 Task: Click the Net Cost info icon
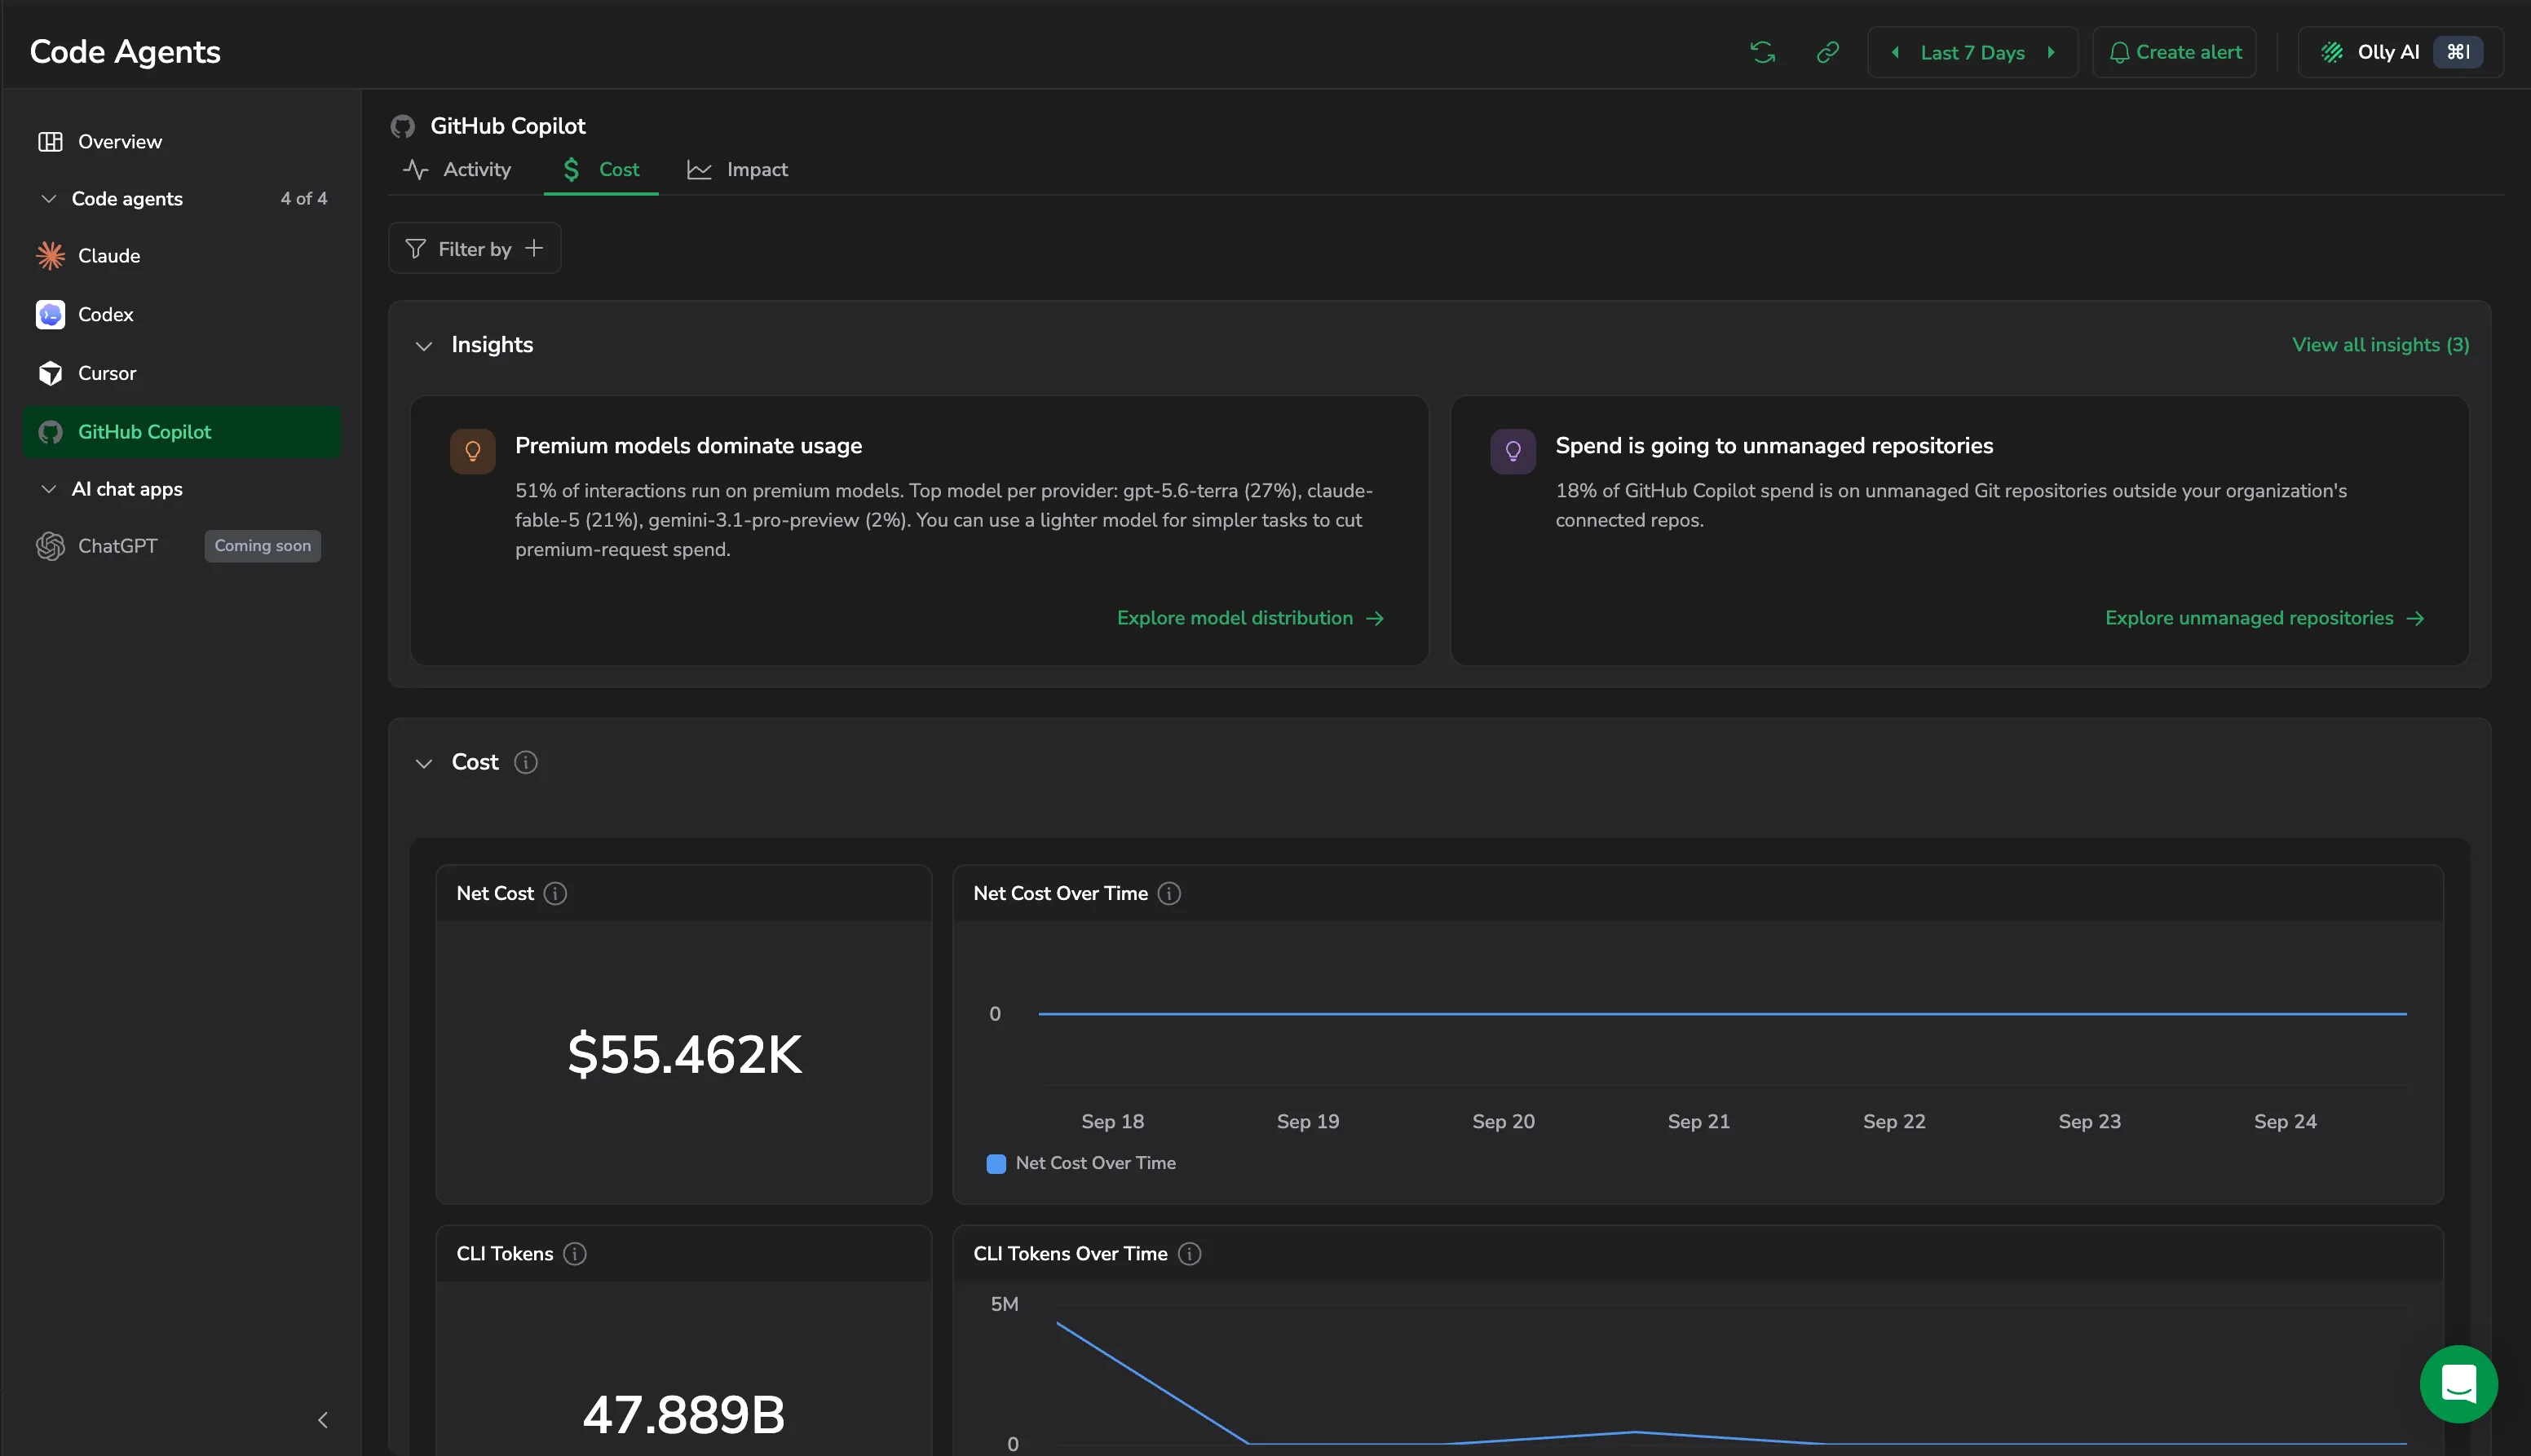click(555, 894)
